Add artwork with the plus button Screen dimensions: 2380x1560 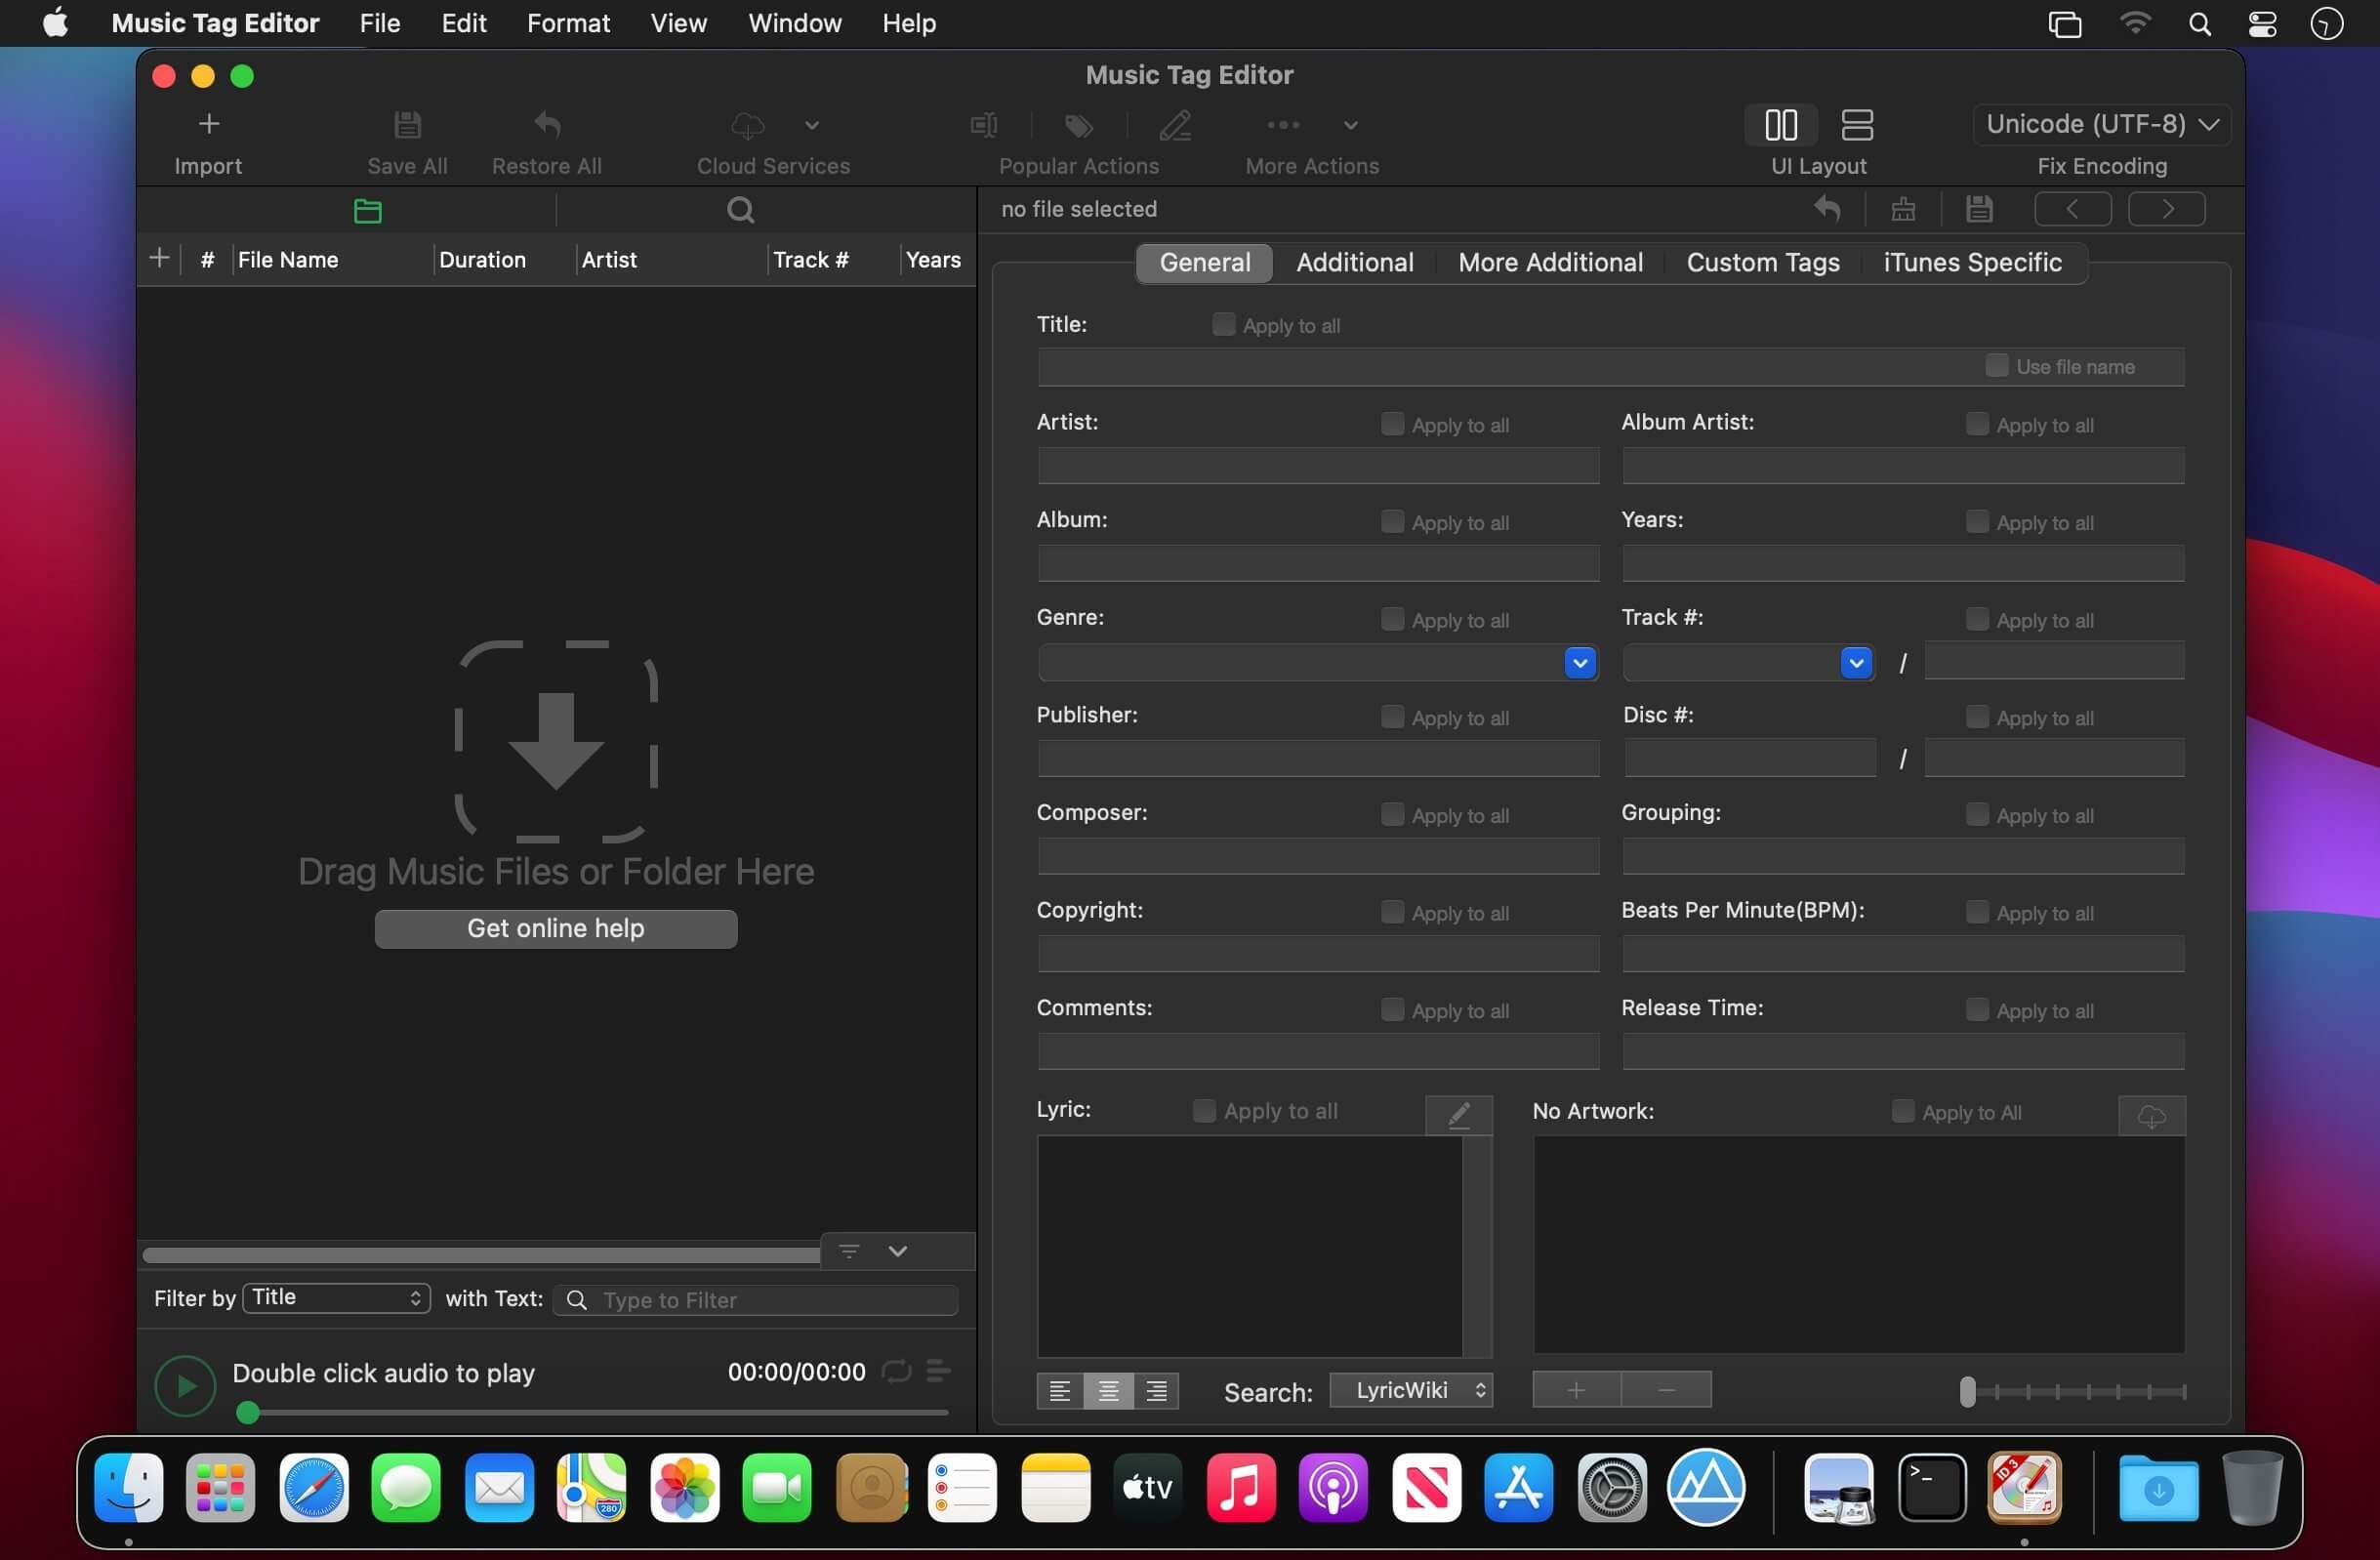[x=1576, y=1390]
